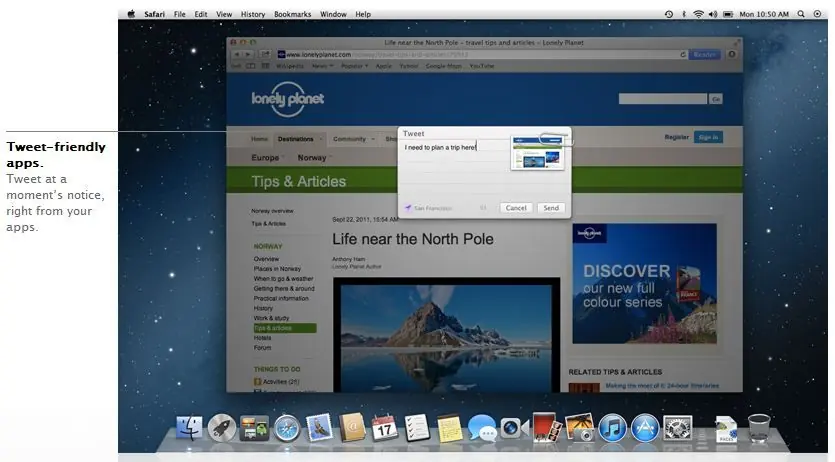Click Cancel in the Tweet sheet
The height and width of the screenshot is (462, 835).
point(515,208)
